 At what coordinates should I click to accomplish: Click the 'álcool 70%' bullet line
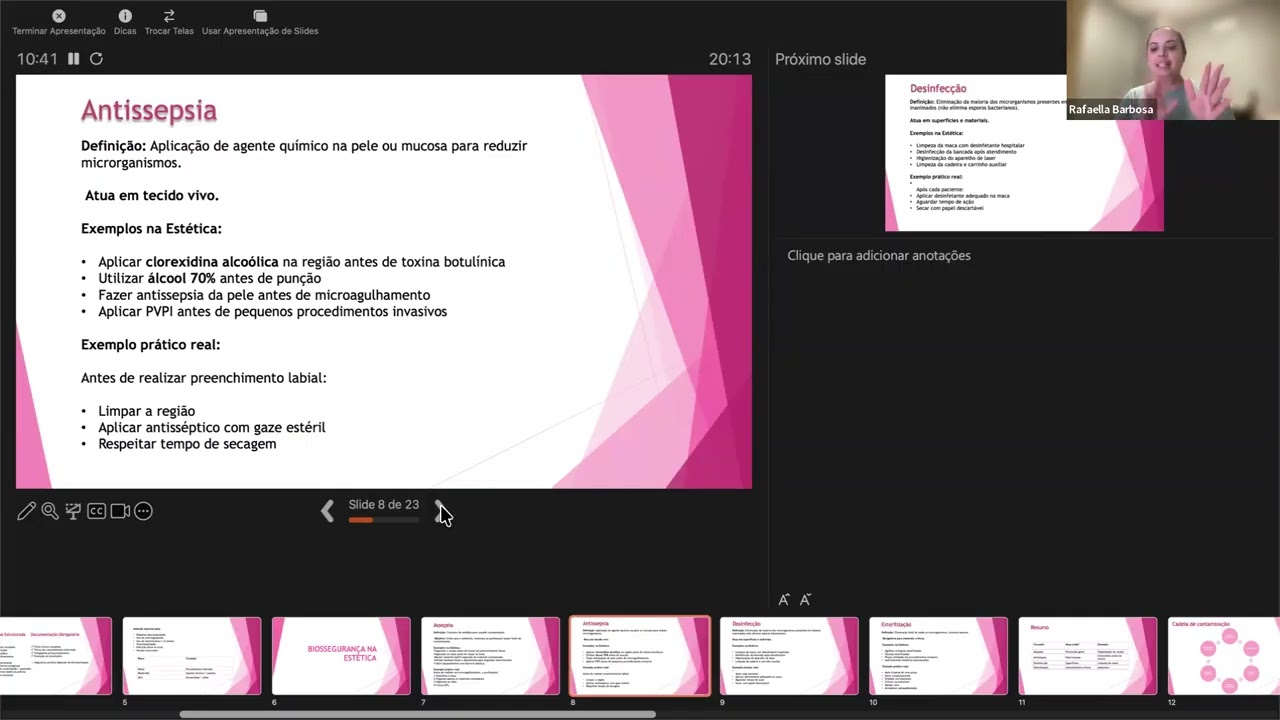(209, 278)
